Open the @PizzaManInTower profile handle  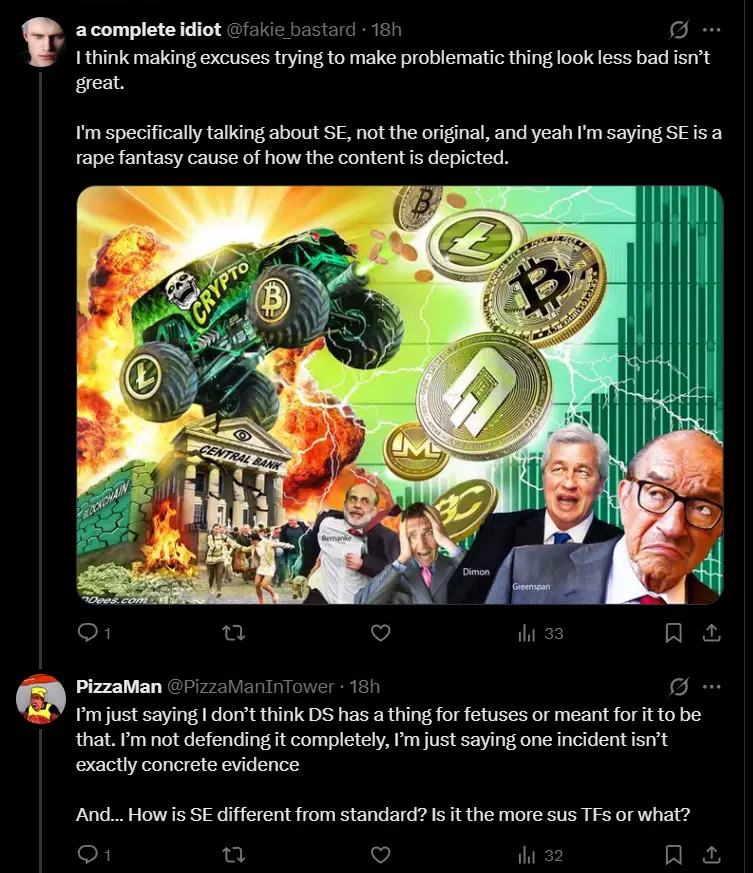251,686
